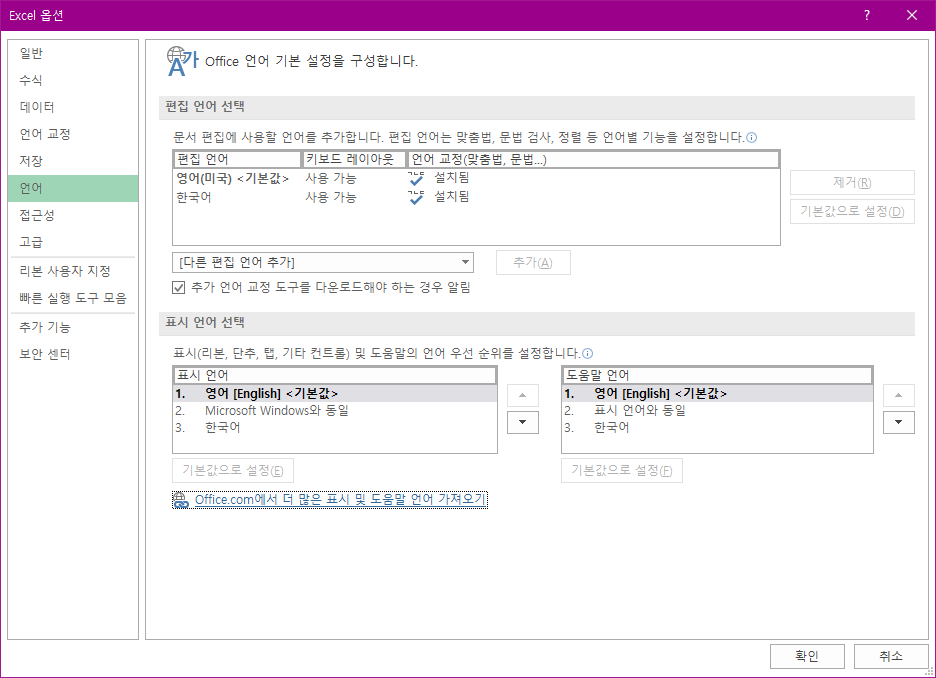Select the 언어 category

73,188
